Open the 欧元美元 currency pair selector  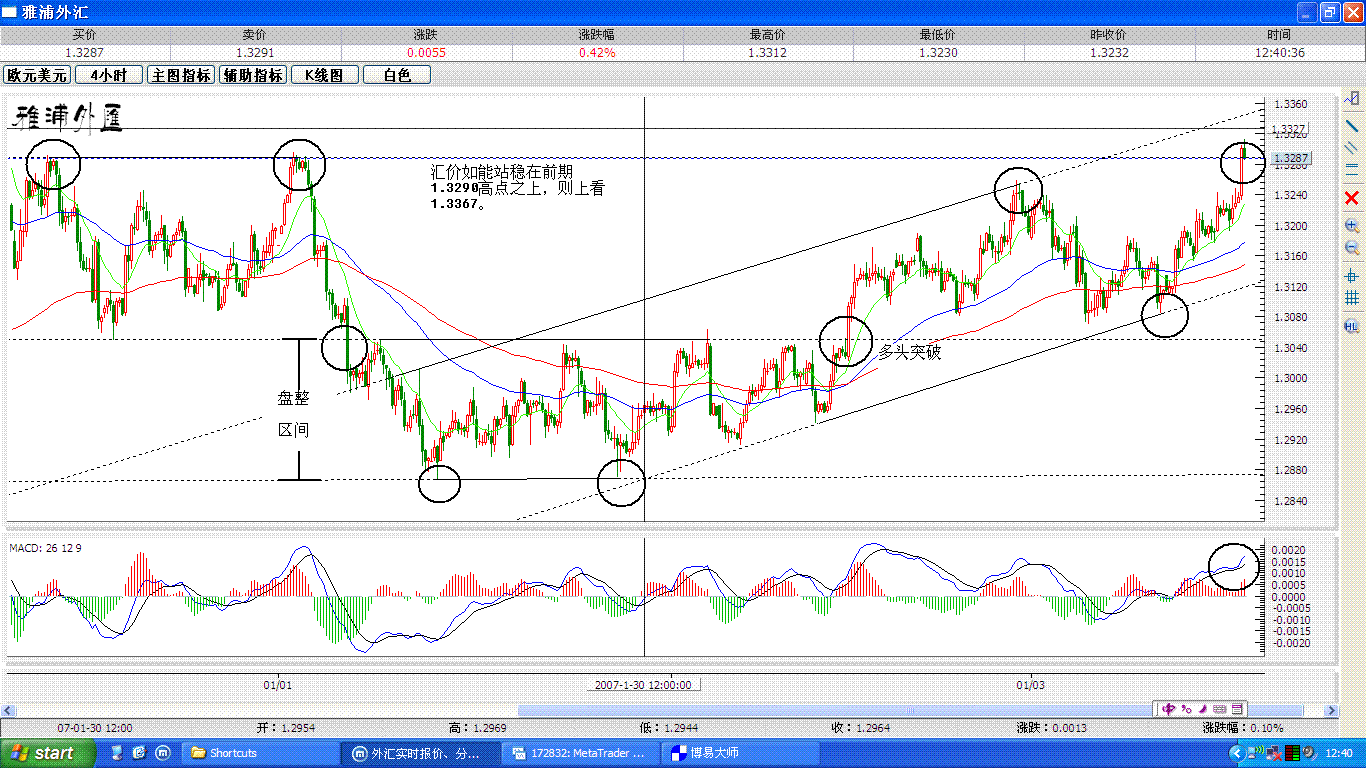coord(37,75)
